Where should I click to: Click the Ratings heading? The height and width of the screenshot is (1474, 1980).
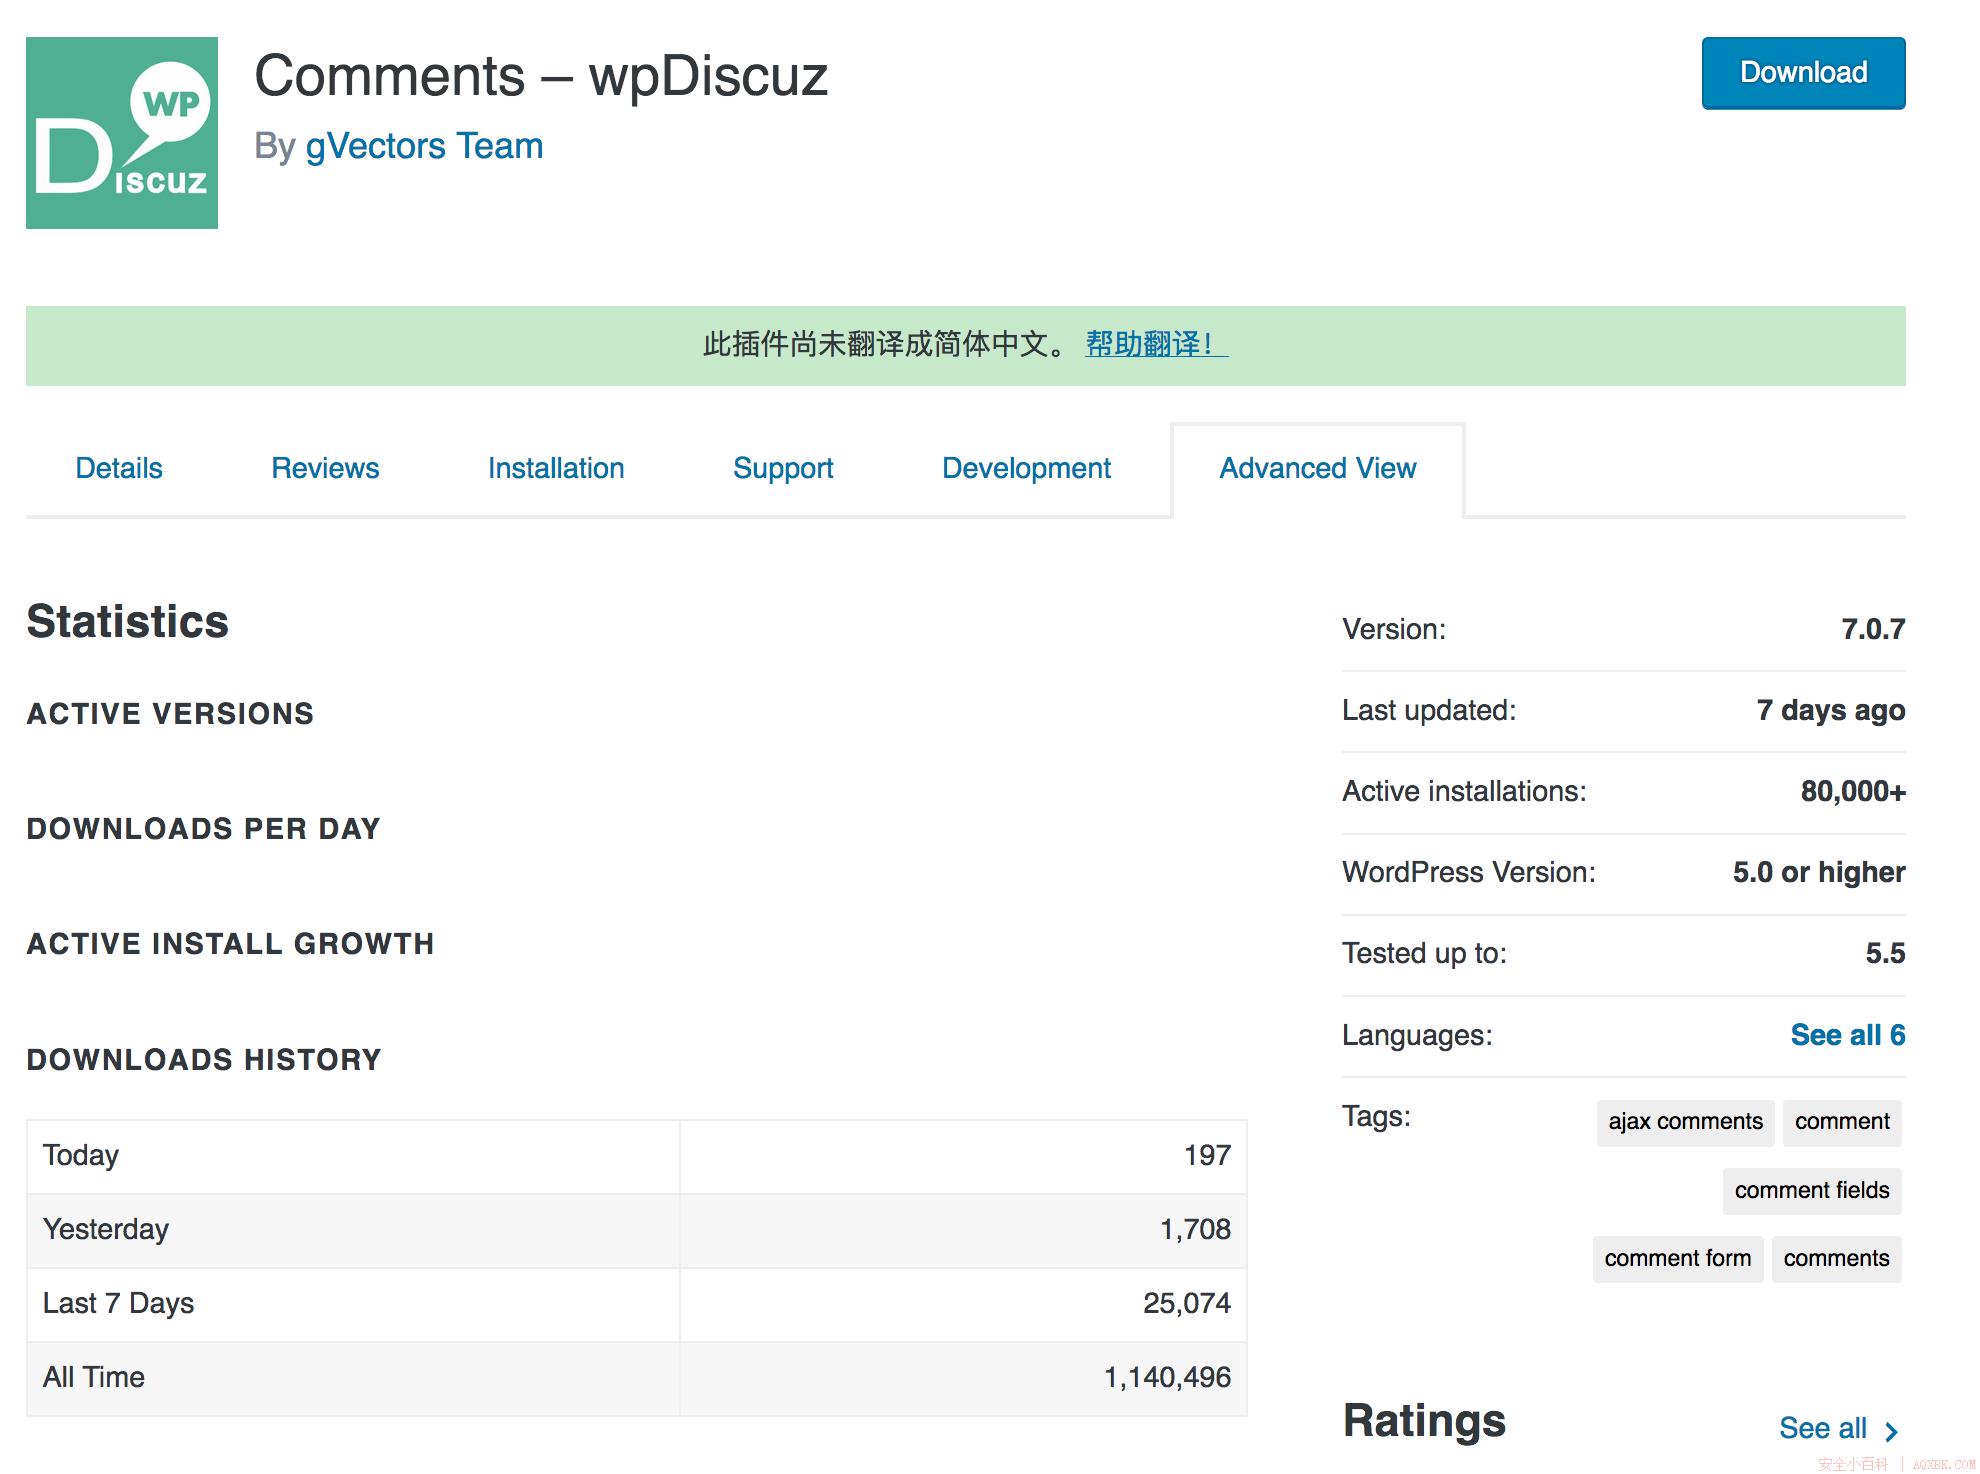click(x=1424, y=1421)
